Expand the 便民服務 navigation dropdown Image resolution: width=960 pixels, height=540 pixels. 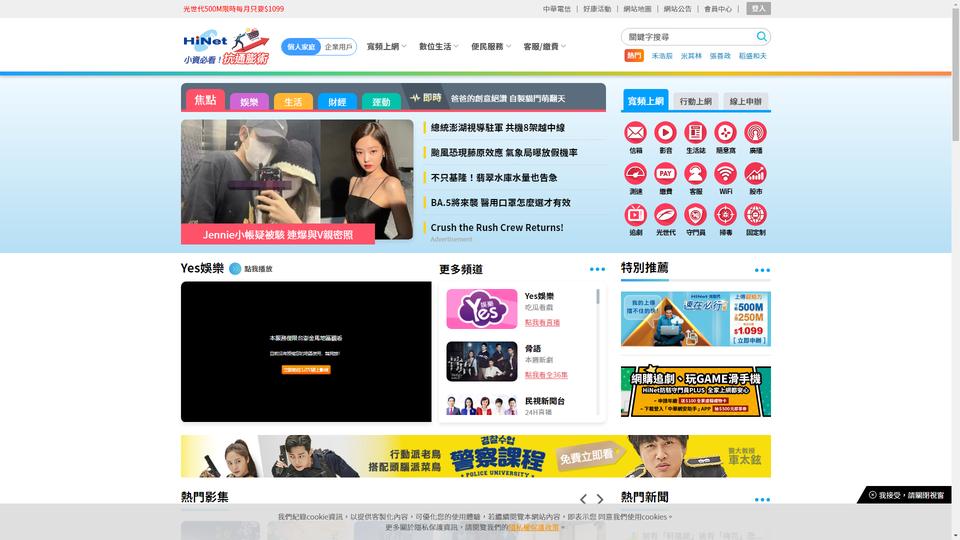(x=490, y=47)
